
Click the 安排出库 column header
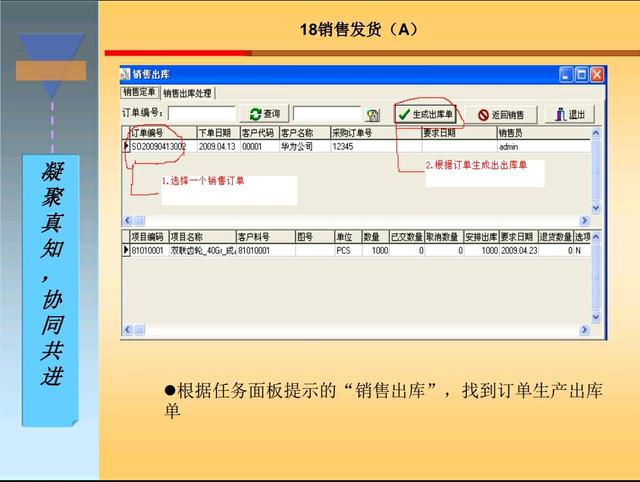point(481,237)
